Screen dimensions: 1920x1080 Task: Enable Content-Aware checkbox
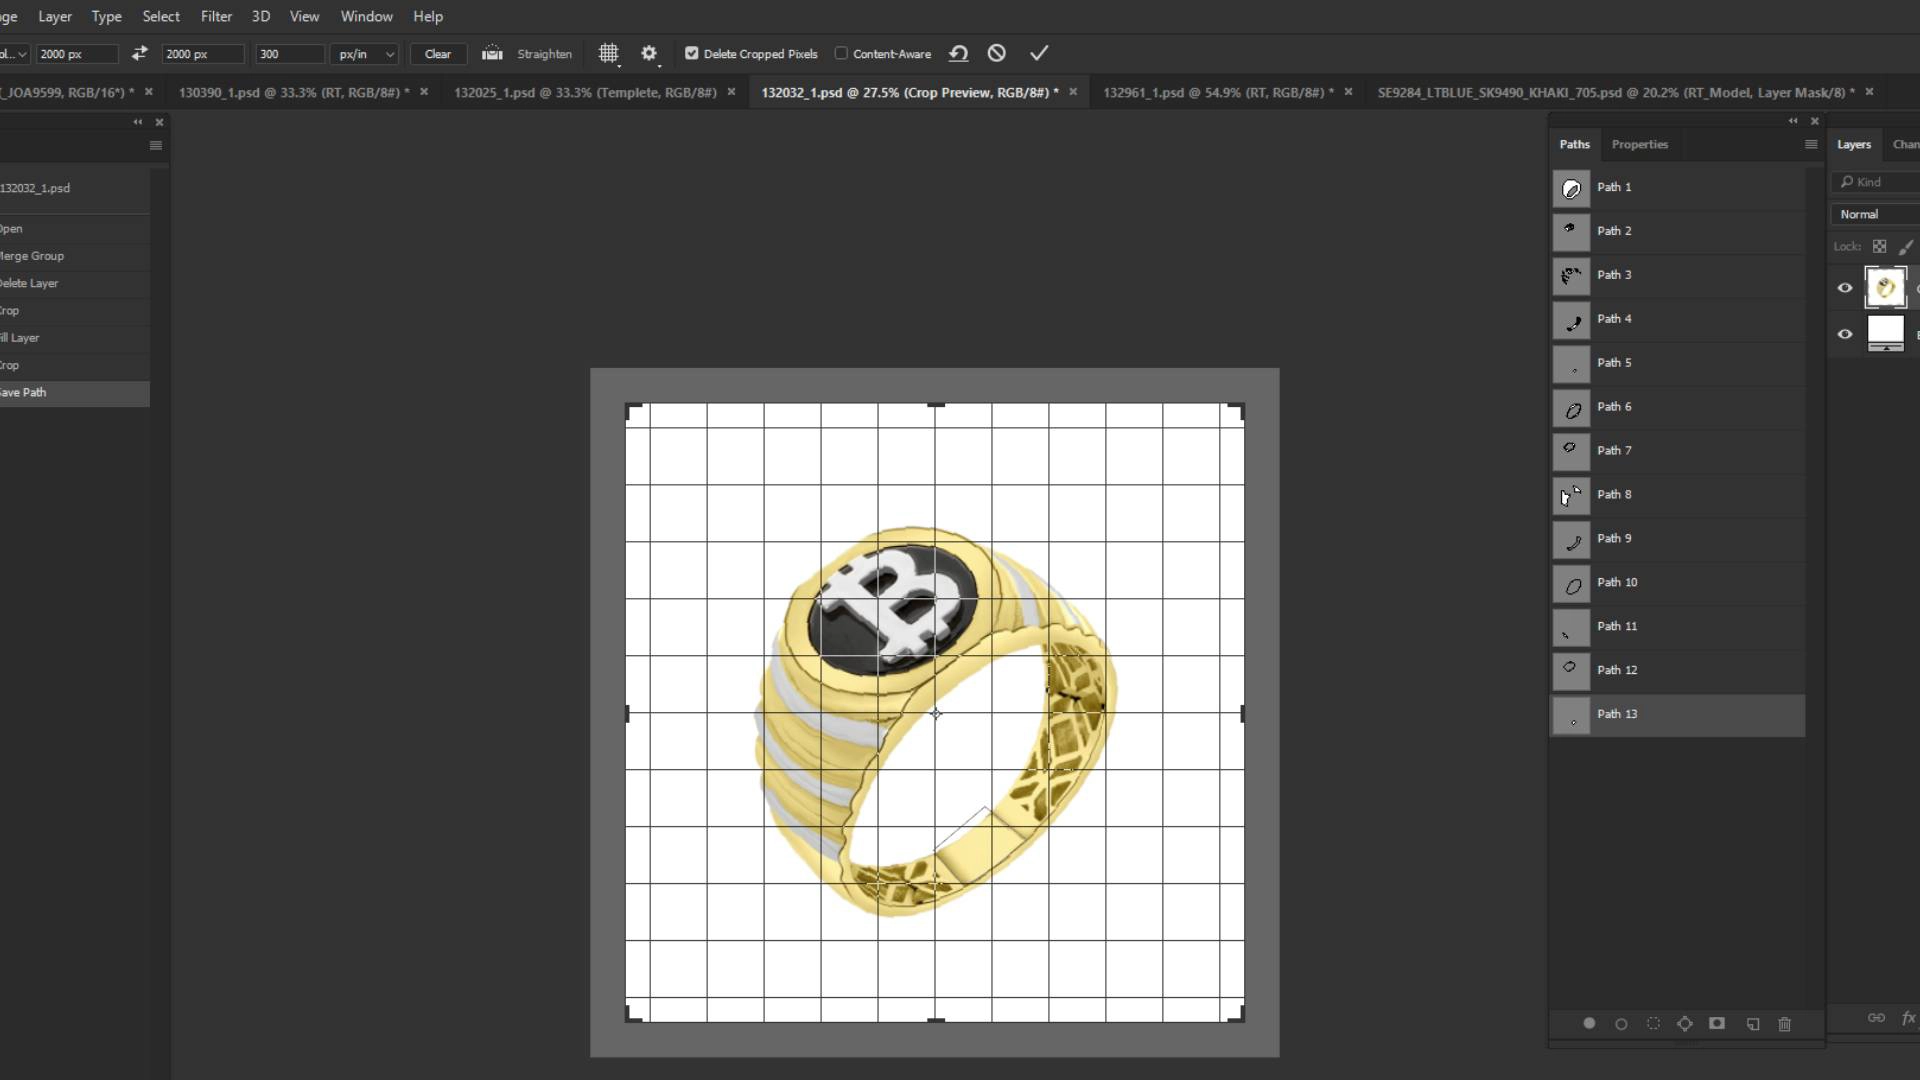(841, 54)
